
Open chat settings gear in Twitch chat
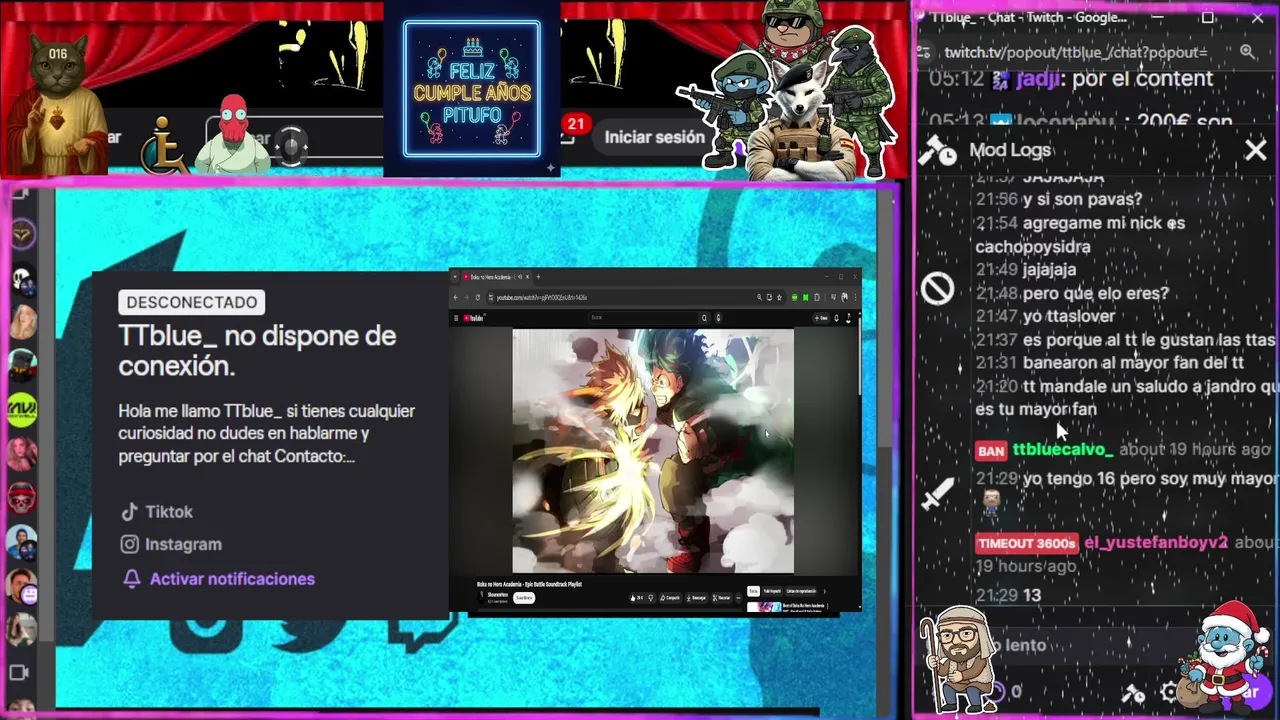click(x=1169, y=692)
